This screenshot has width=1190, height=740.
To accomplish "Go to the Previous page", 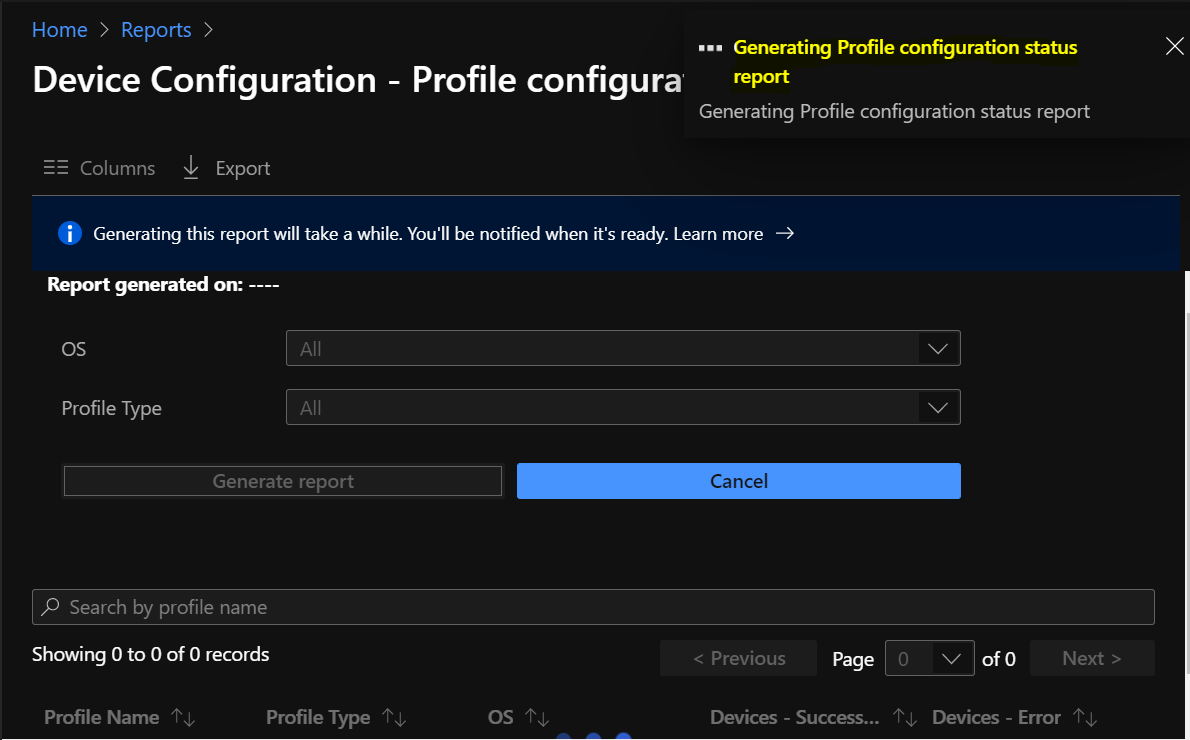I will (x=738, y=658).
